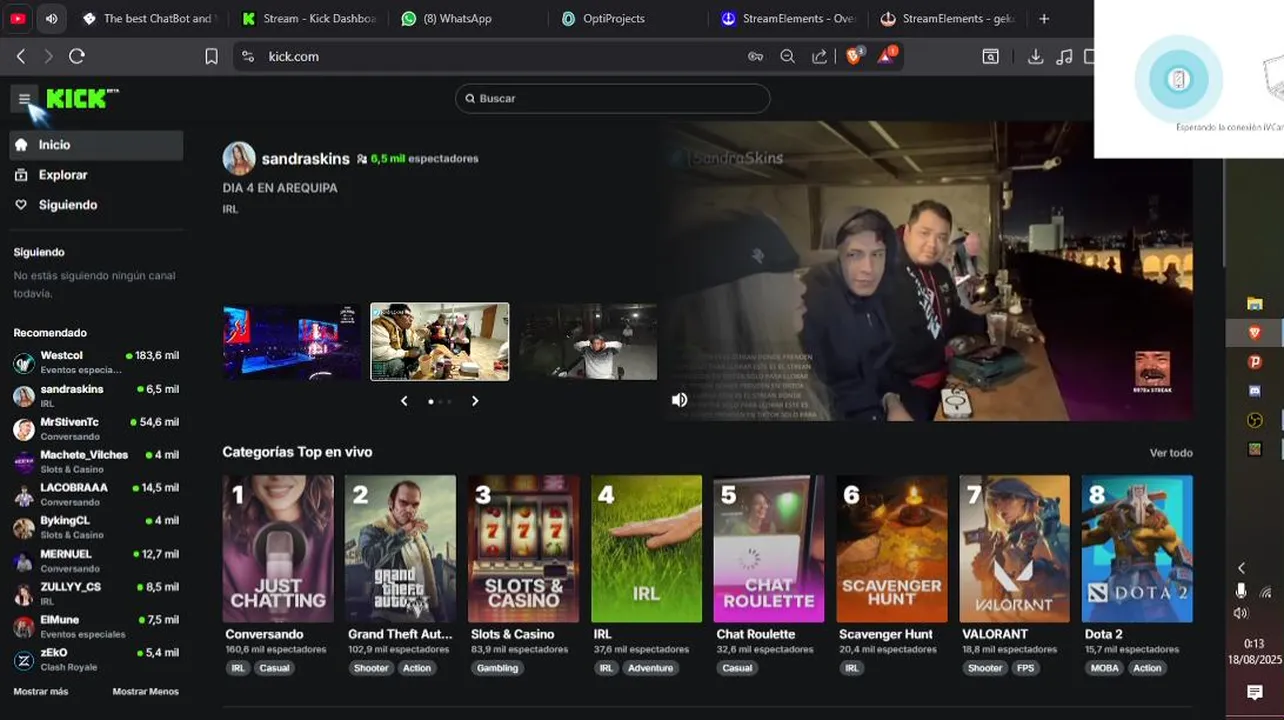Click the pinned YouTube tab

click(x=18, y=18)
